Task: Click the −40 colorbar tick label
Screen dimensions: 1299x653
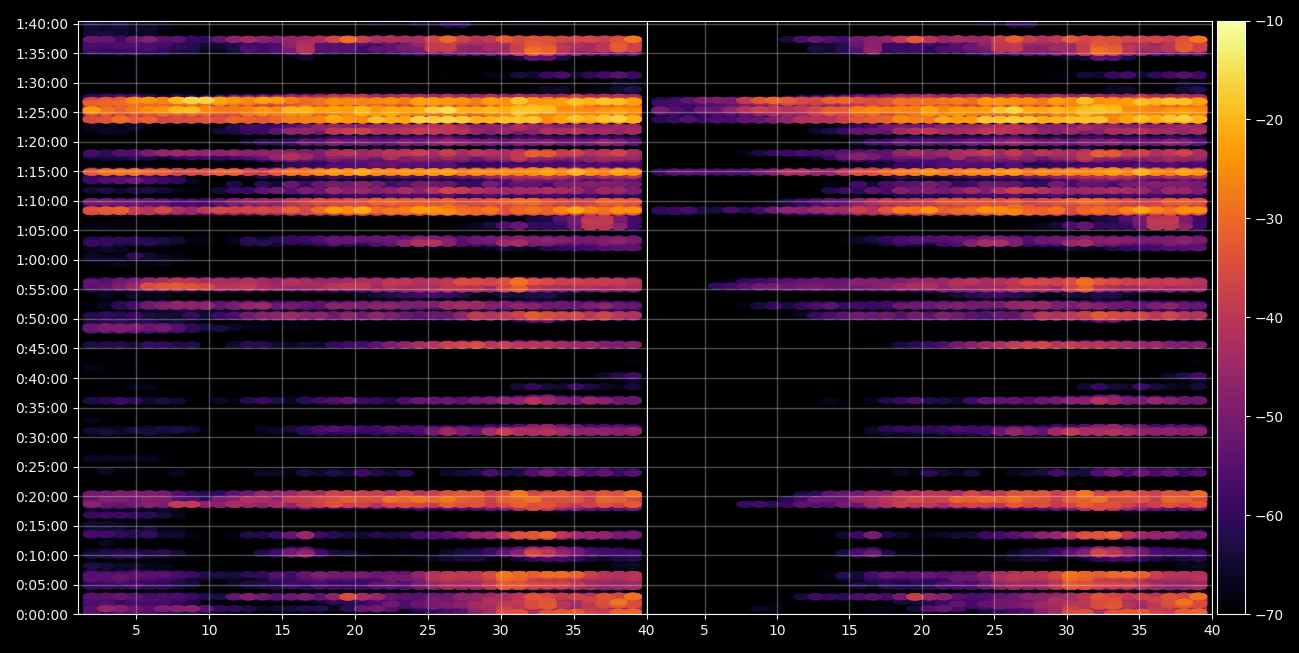Action: [x=1268, y=318]
